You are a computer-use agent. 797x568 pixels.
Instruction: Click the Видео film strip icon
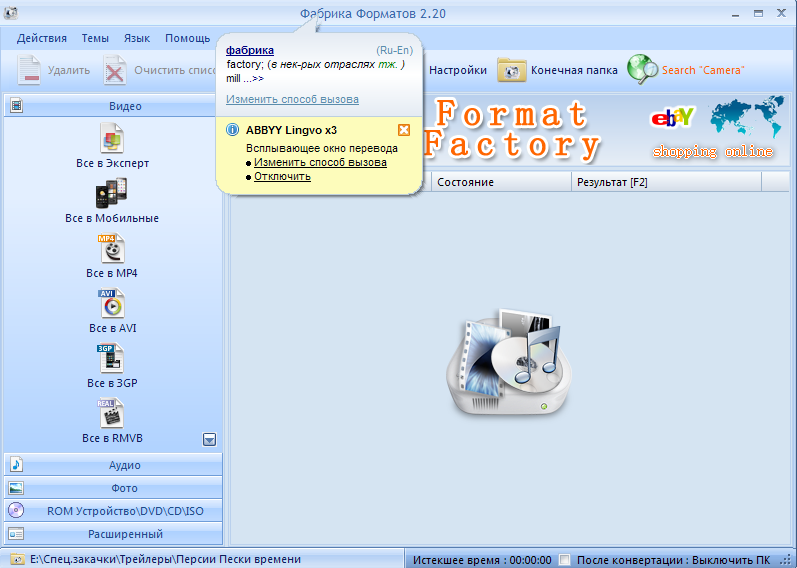[16, 106]
